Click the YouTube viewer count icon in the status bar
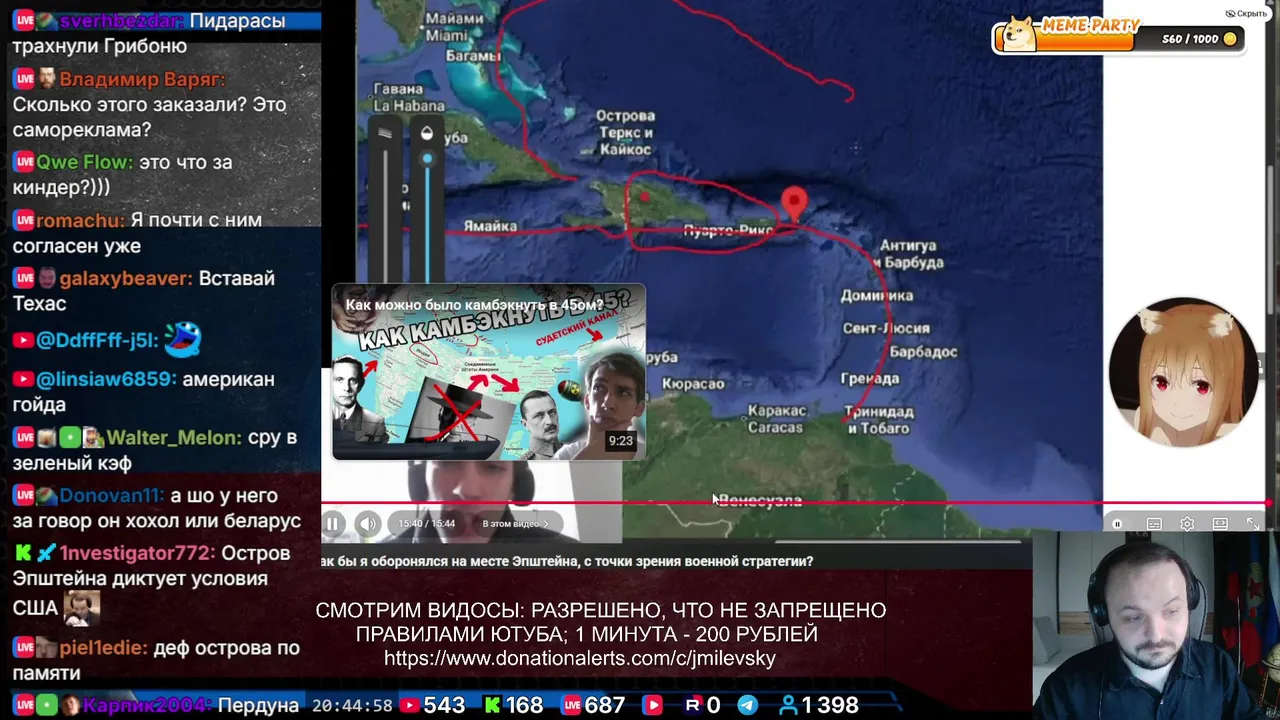Image resolution: width=1280 pixels, height=720 pixels. pyautogui.click(x=409, y=705)
